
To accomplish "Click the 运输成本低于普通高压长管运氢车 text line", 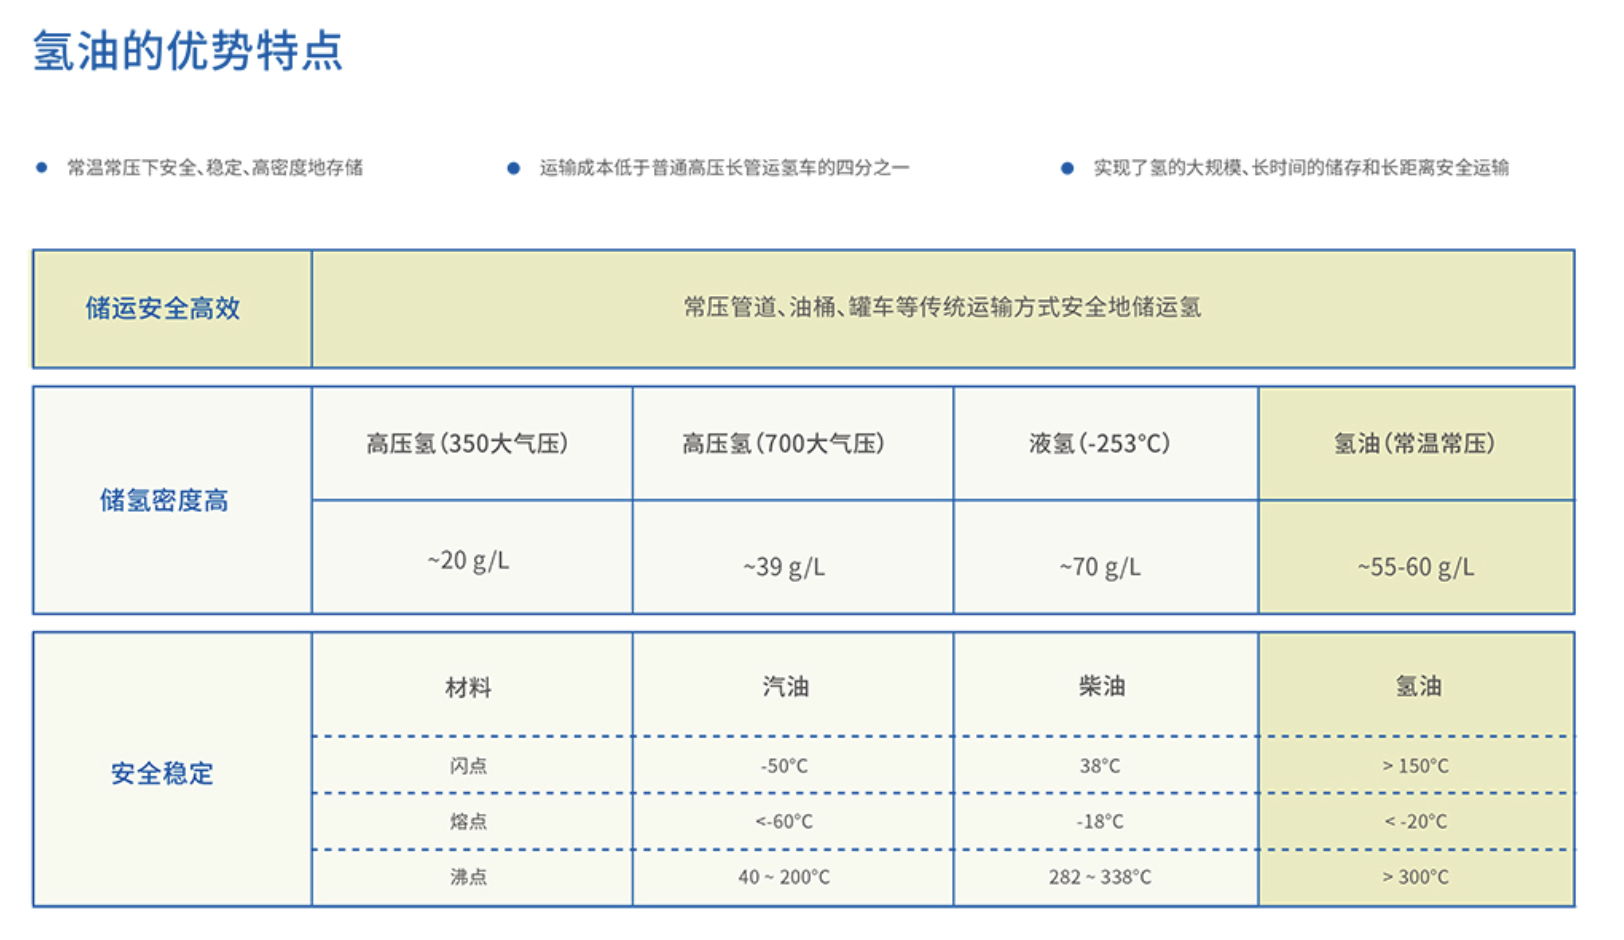I will pos(724,168).
